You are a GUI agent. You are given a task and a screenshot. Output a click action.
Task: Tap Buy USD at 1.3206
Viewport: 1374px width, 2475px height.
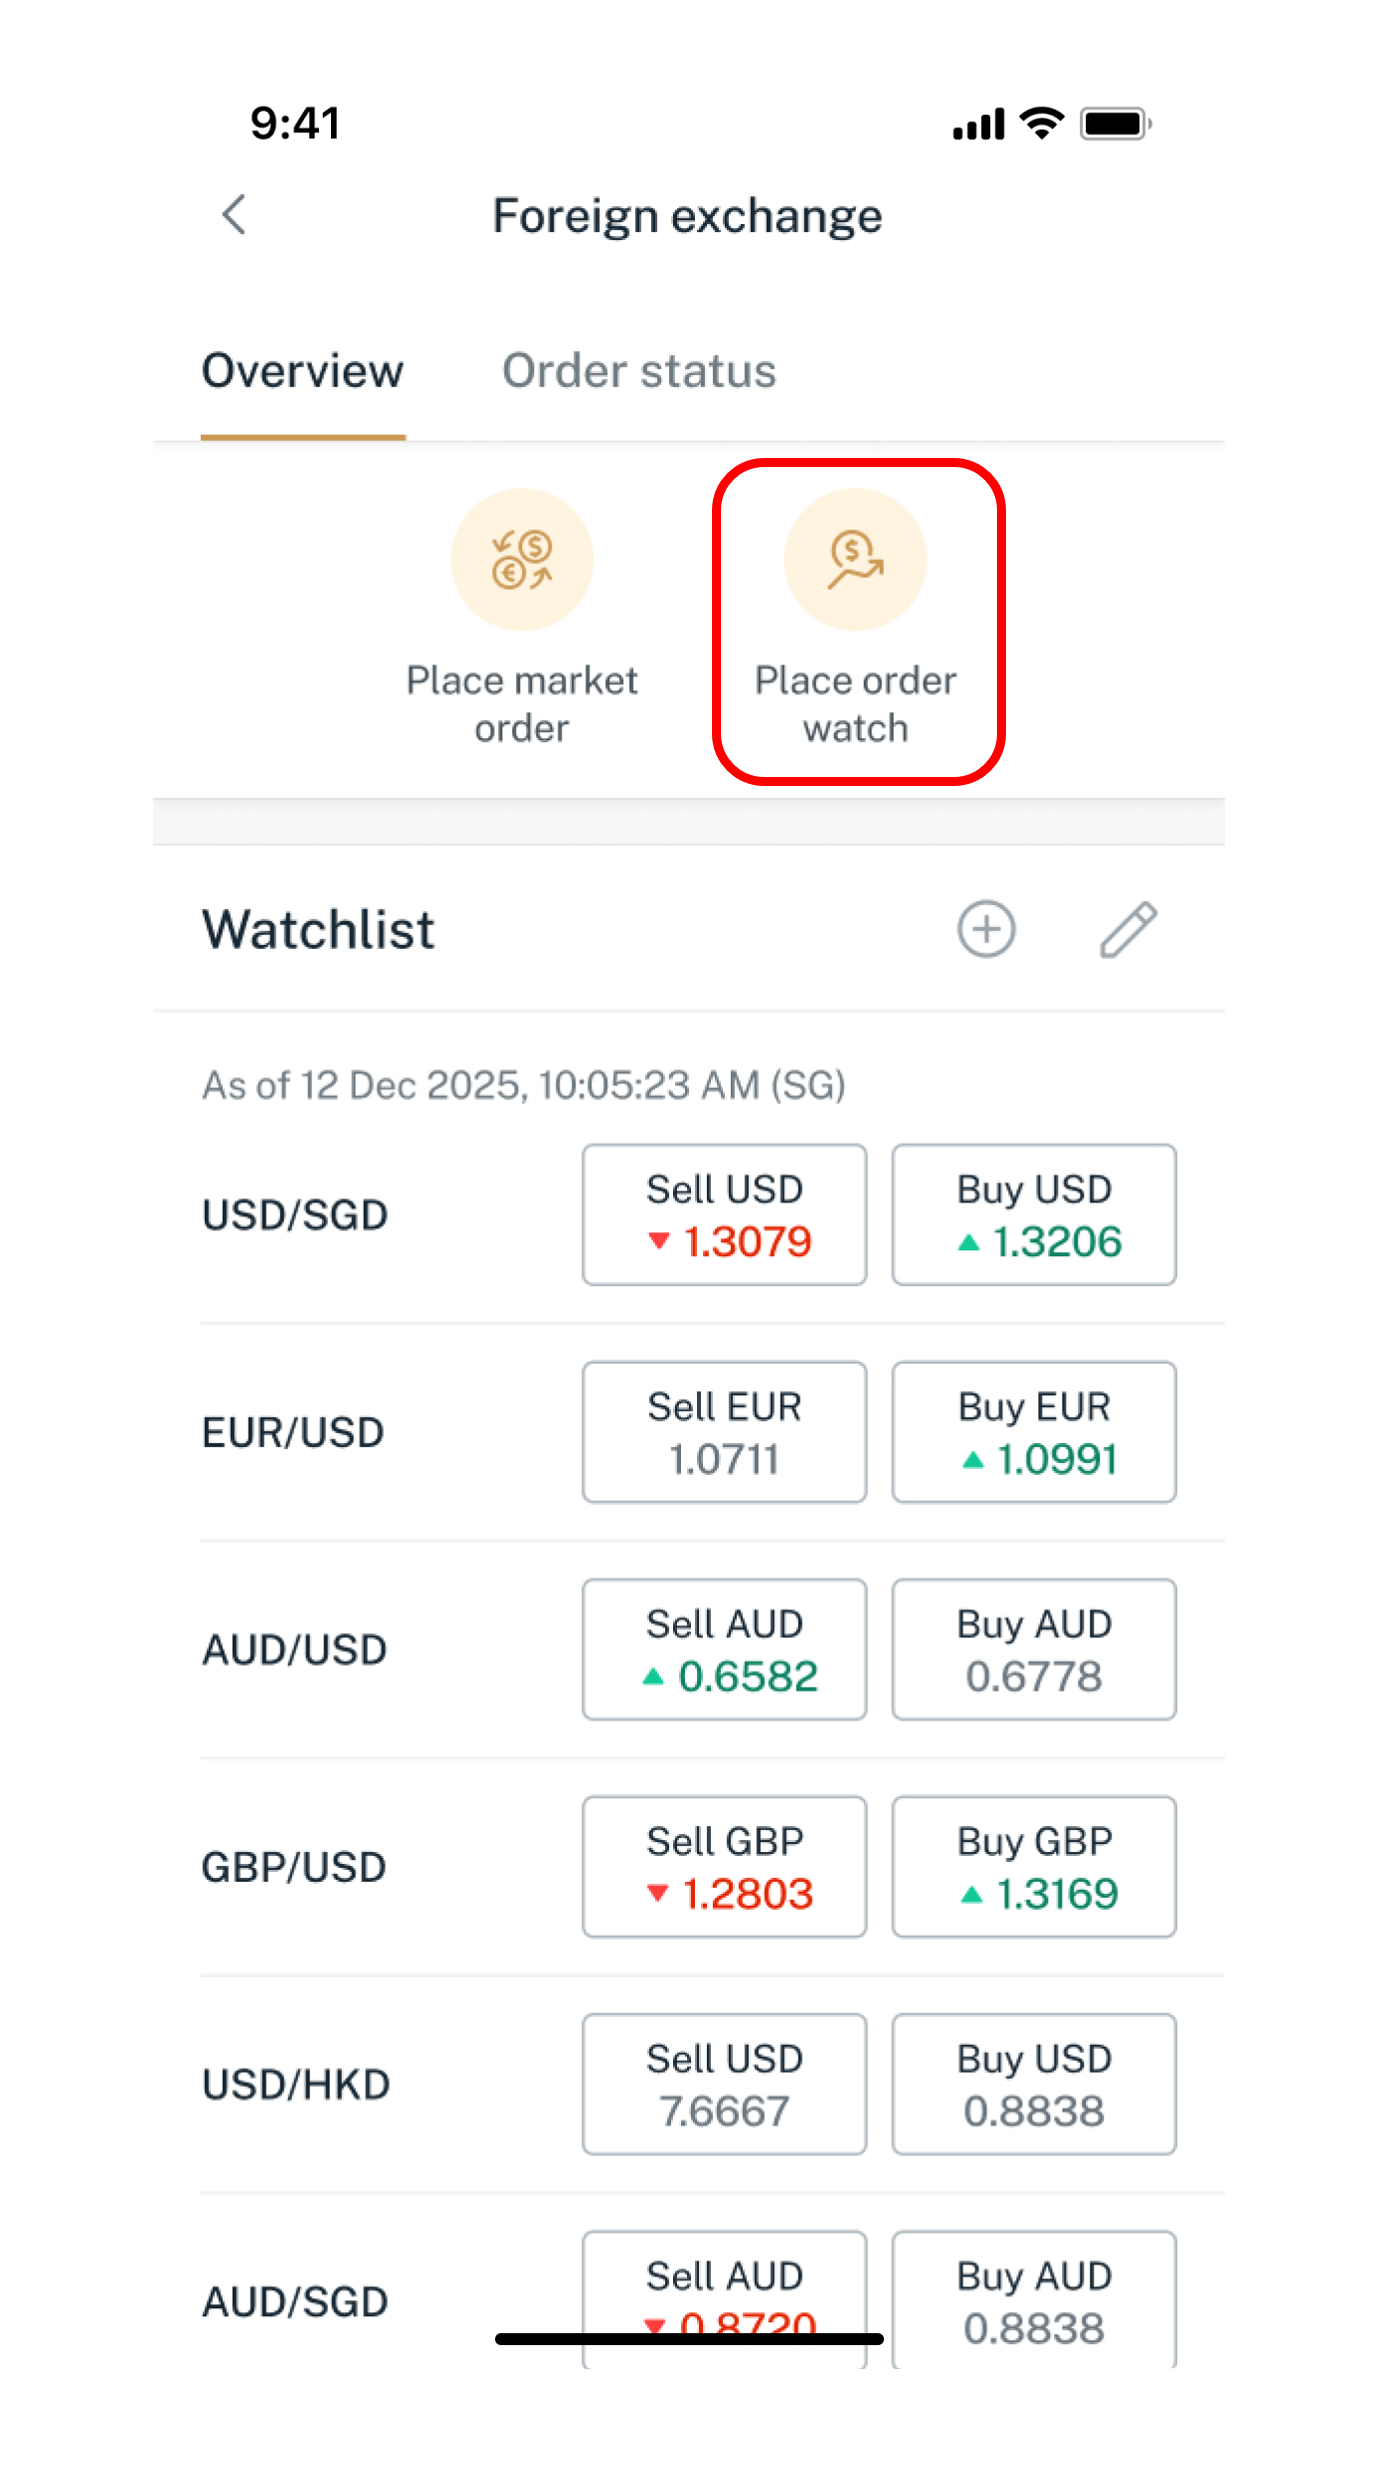(x=1033, y=1214)
